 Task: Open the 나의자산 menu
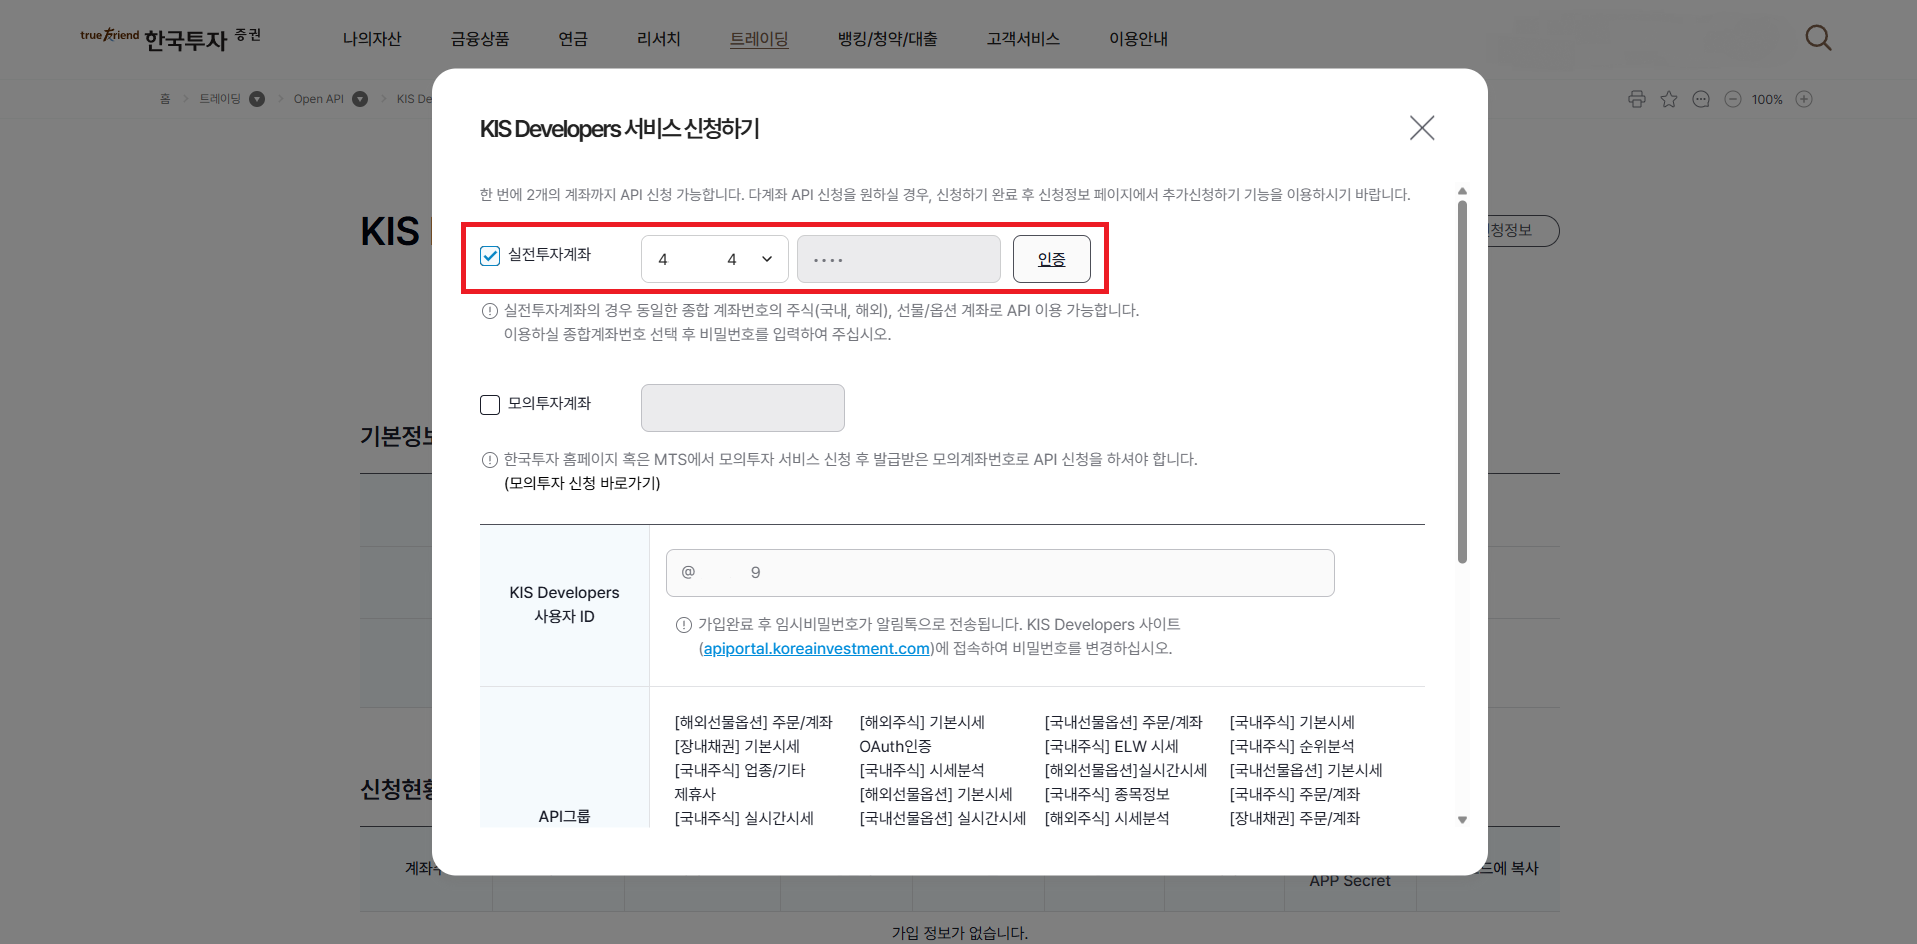point(372,39)
